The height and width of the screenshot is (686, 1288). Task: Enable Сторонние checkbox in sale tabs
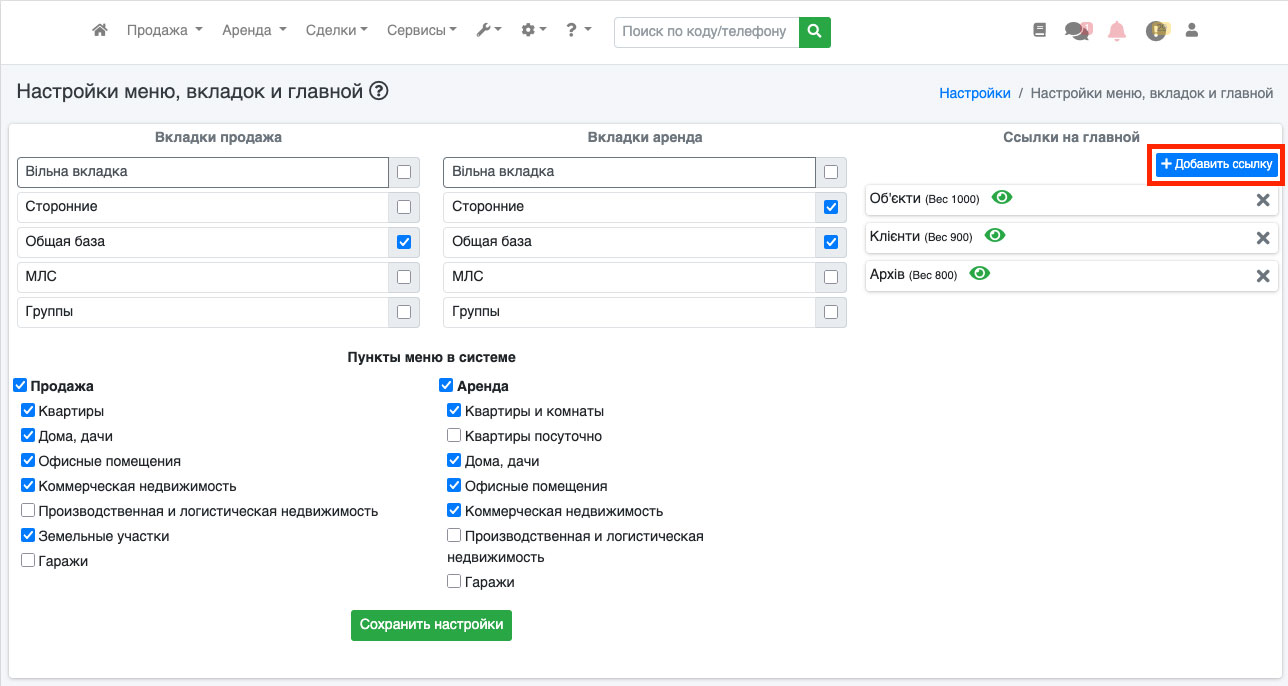(404, 207)
